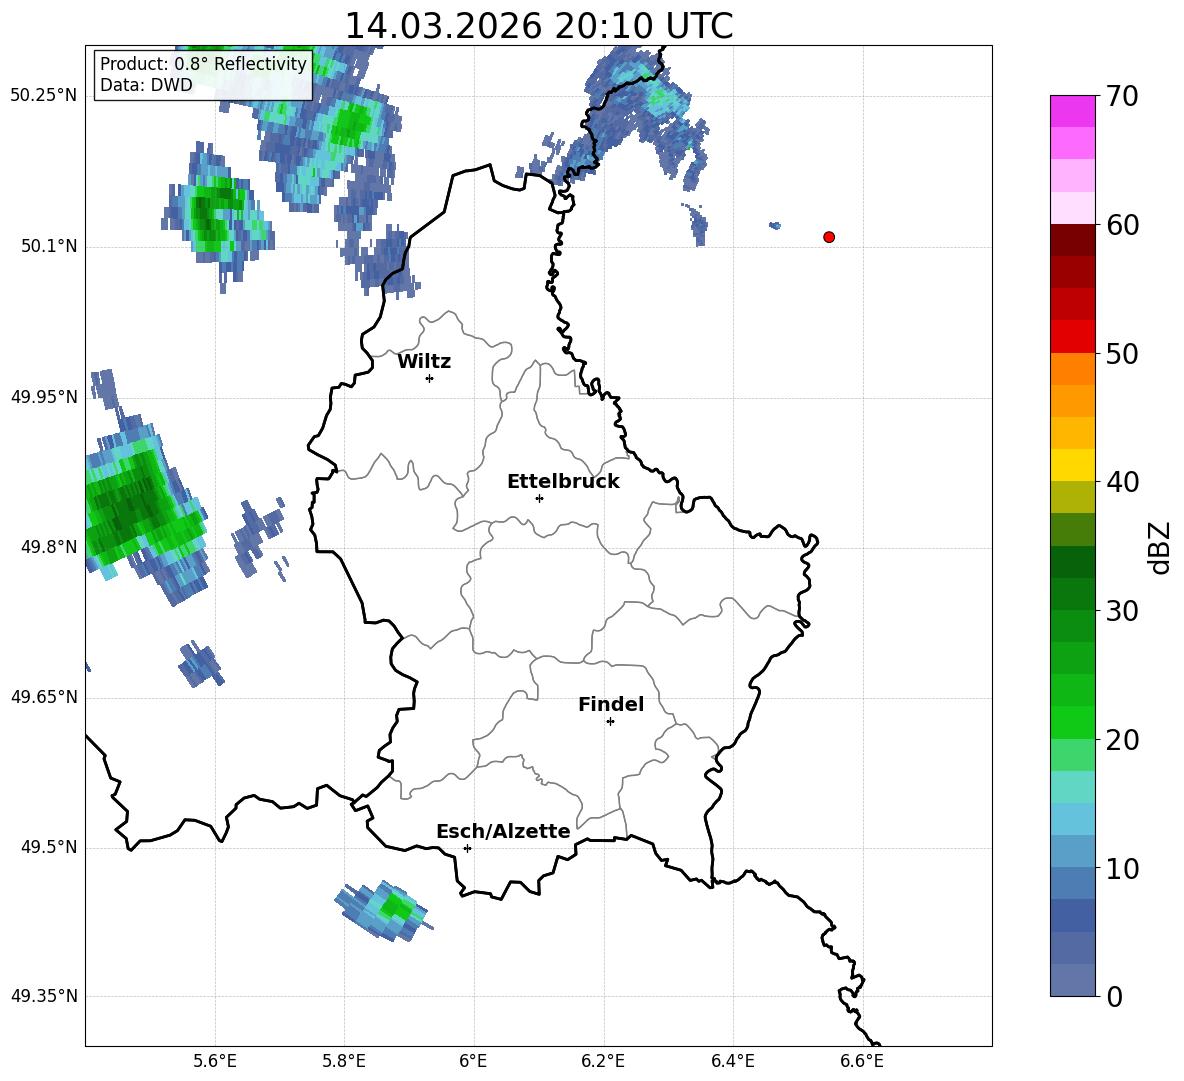The image size is (1184, 1081).
Task: Click the Wiltz location cross marker
Action: (430, 378)
